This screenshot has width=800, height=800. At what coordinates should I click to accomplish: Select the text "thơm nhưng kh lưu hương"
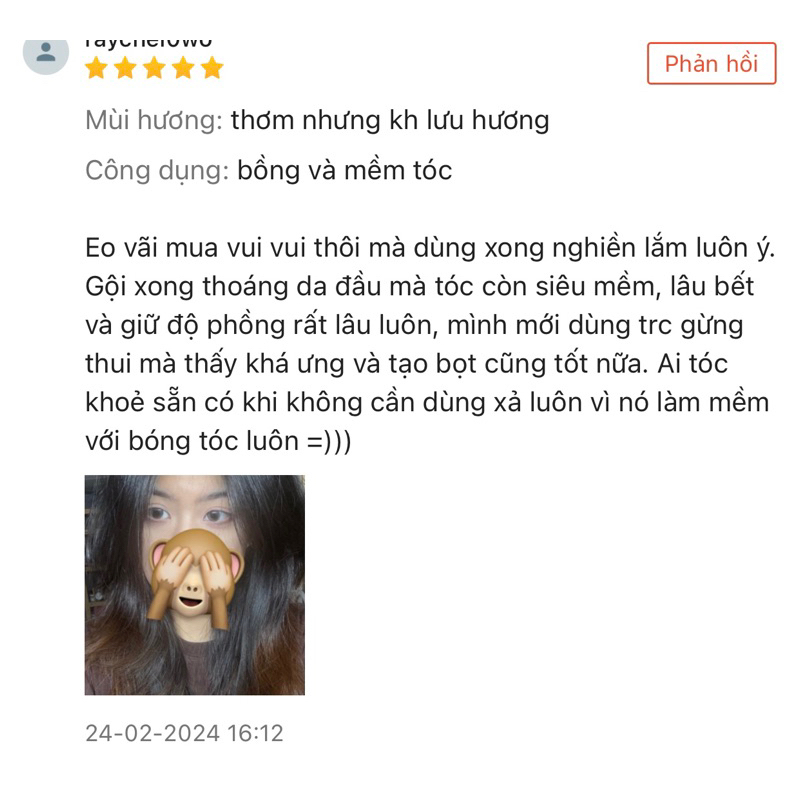[390, 121]
